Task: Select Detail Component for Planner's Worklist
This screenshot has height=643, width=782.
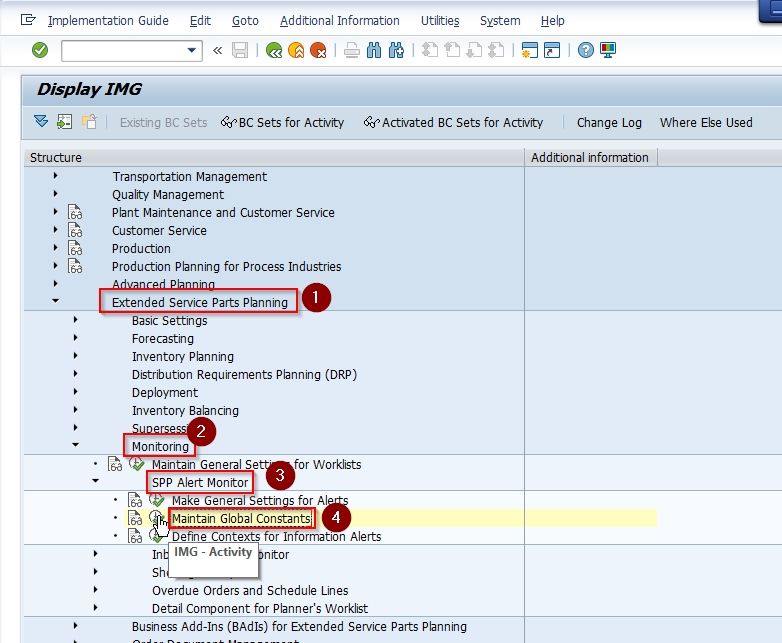Action: tap(260, 609)
